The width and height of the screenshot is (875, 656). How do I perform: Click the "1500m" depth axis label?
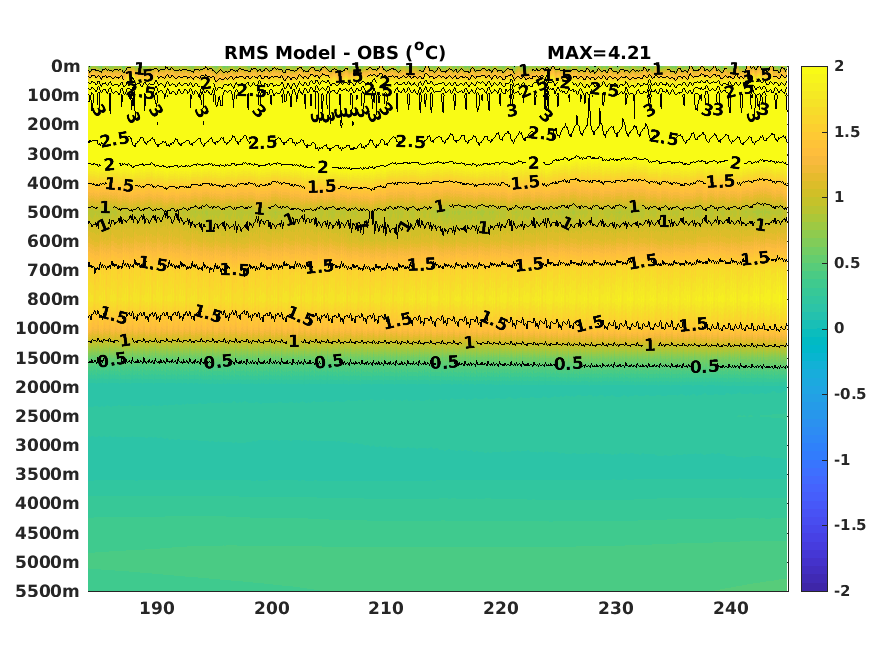(x=48, y=358)
